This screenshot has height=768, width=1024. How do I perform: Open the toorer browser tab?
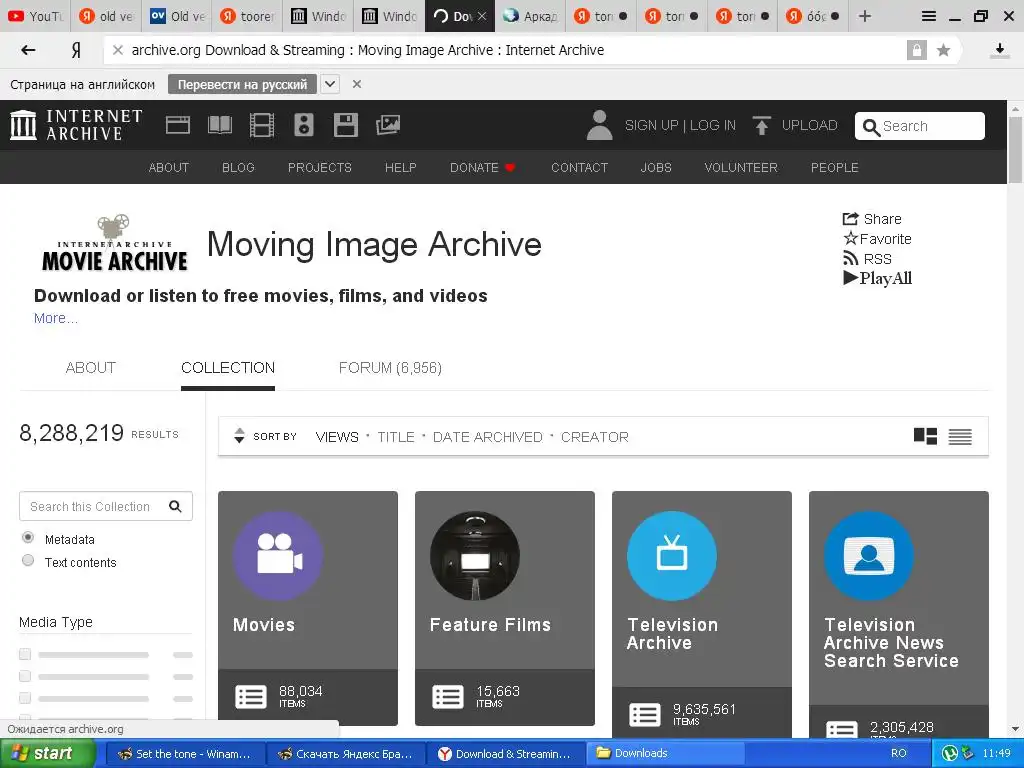247,16
